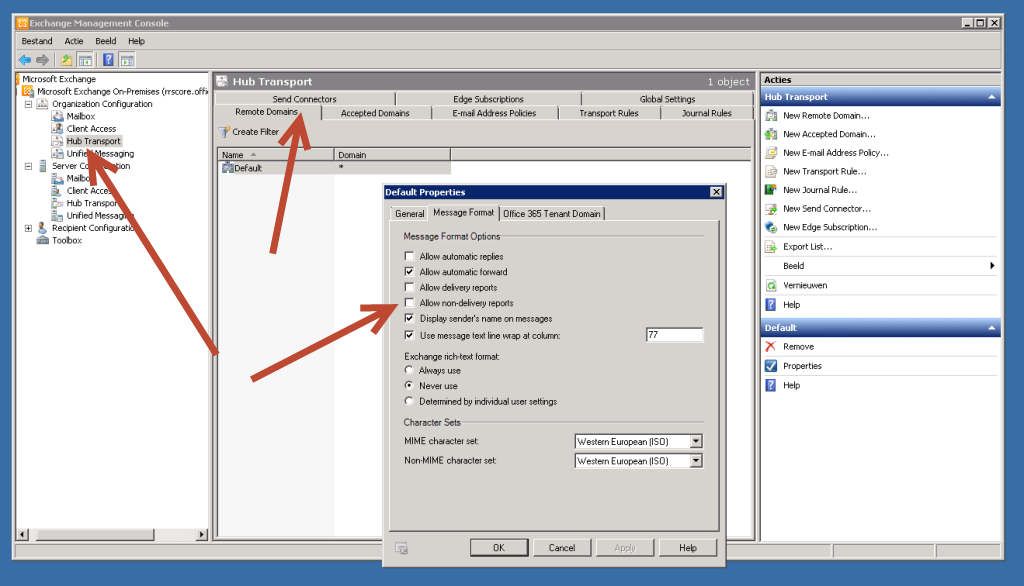Click the OK button

[x=499, y=548]
